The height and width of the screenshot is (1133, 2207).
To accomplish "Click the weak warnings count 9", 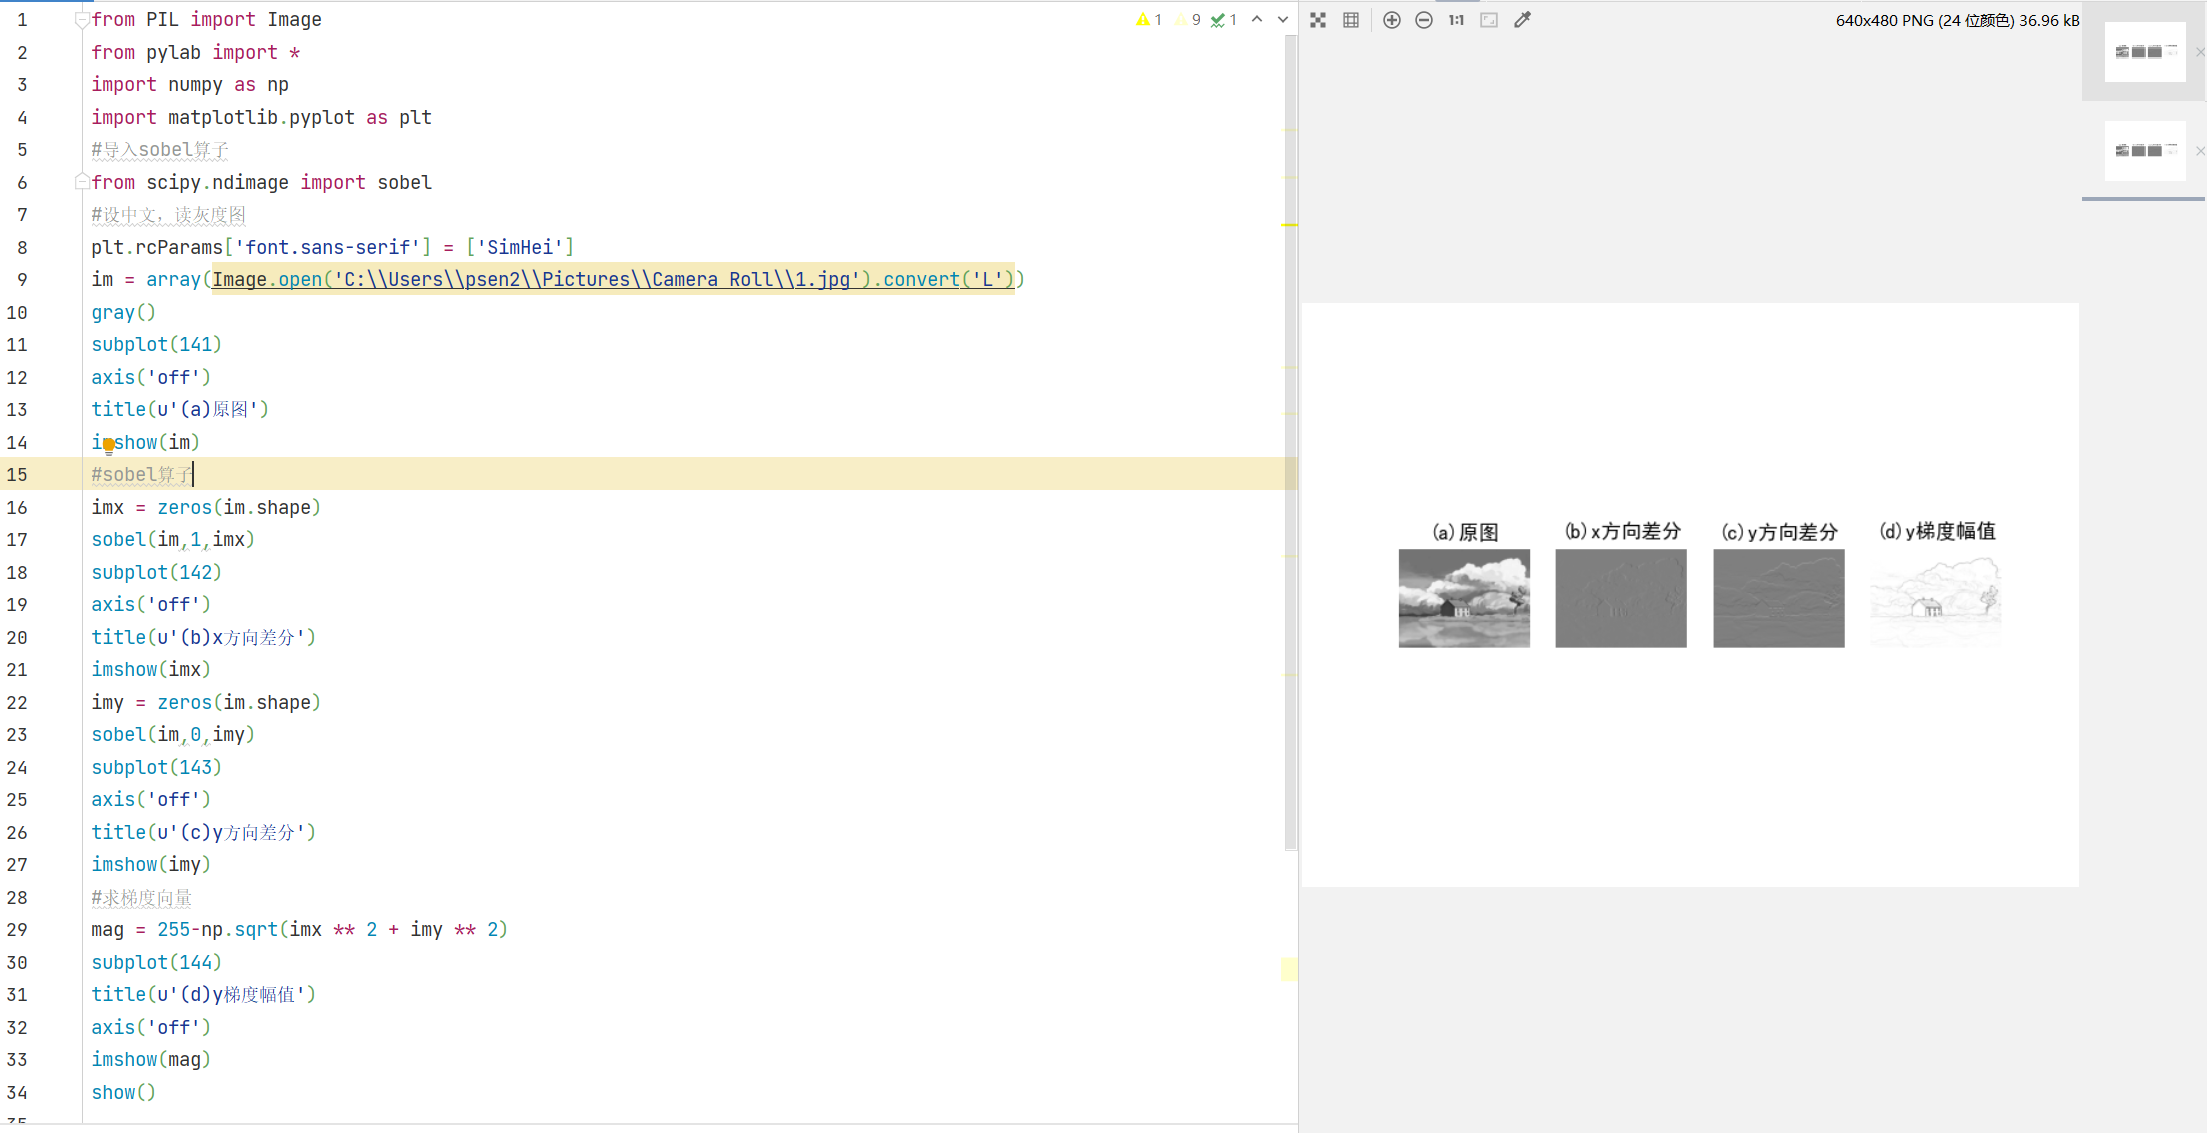I will tap(1188, 20).
